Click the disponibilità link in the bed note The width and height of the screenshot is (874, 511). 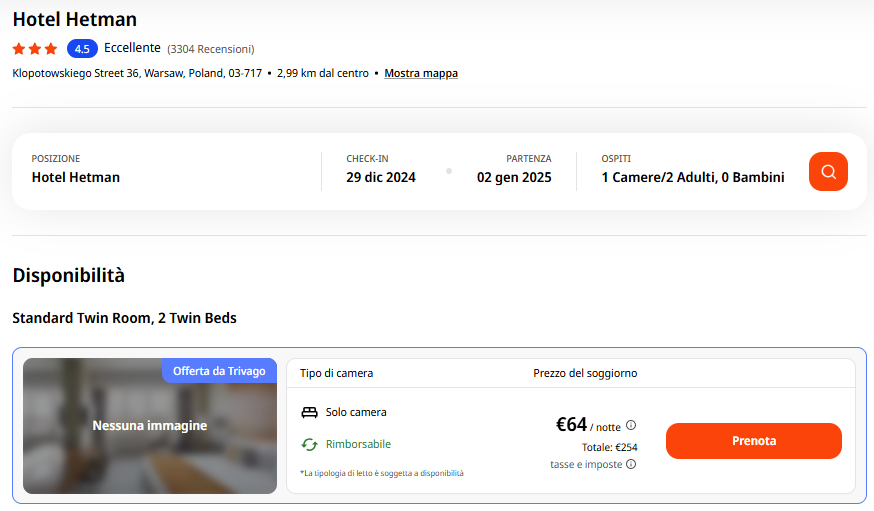click(442, 473)
